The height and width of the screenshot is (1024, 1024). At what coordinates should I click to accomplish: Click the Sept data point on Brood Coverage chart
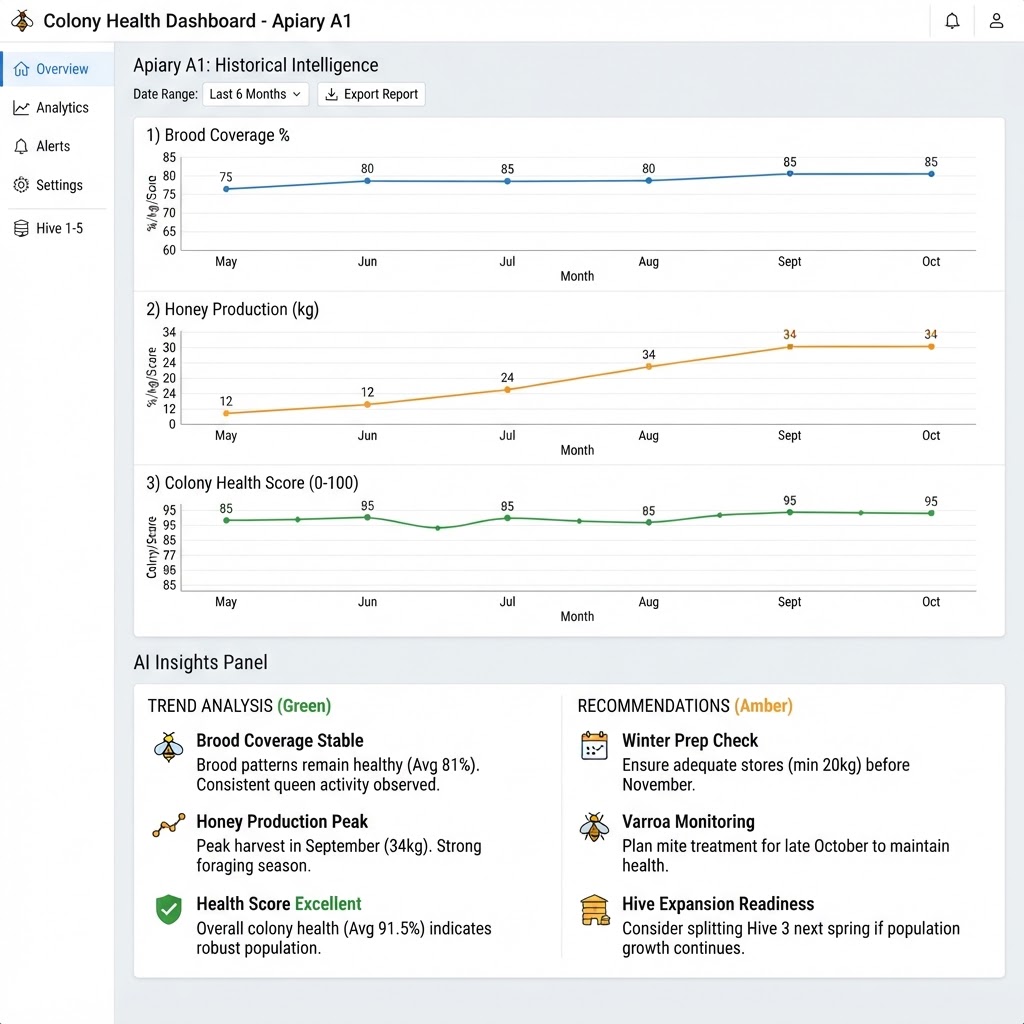point(790,174)
